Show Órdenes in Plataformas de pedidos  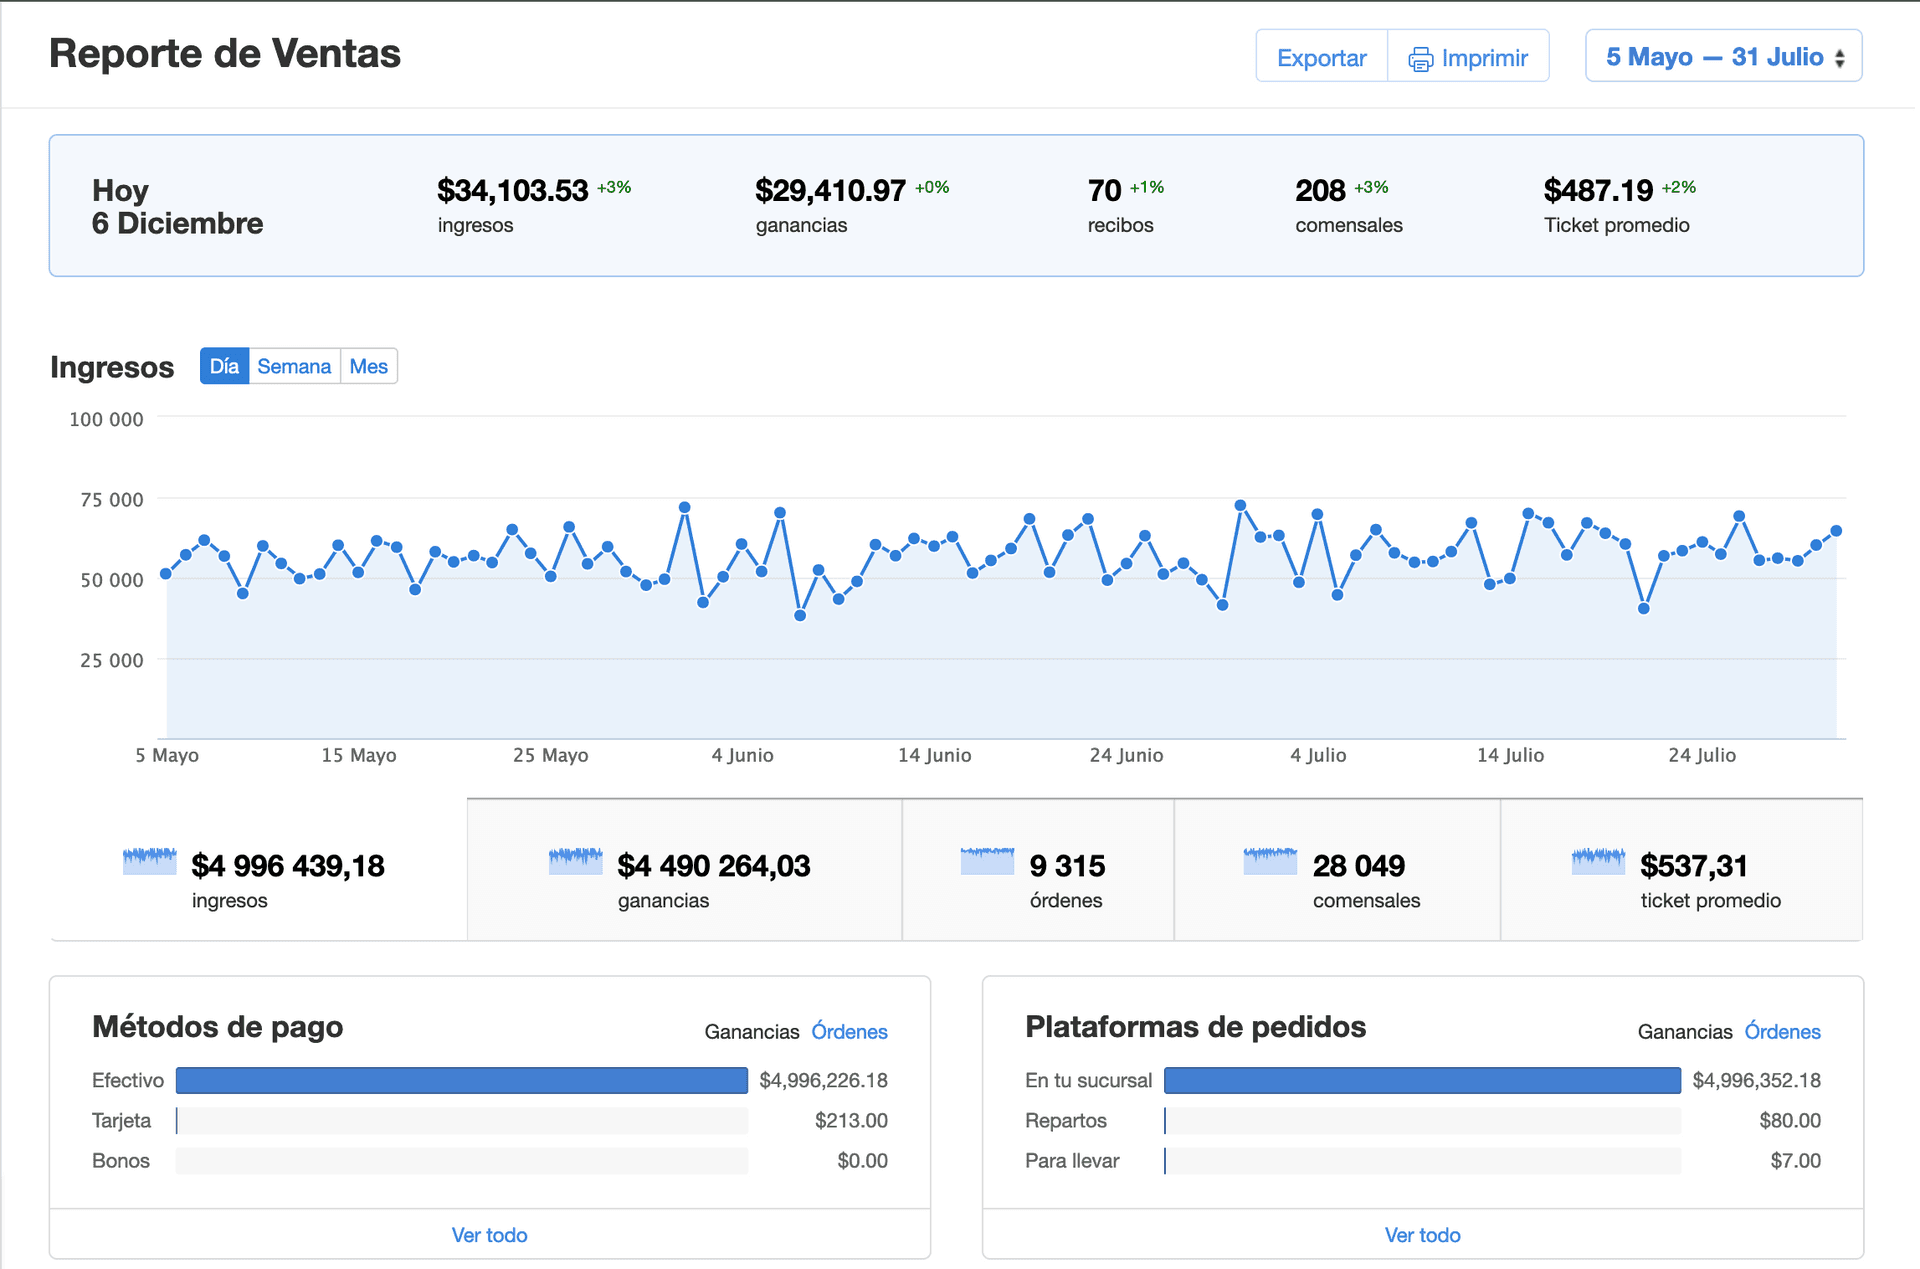click(x=1782, y=1031)
